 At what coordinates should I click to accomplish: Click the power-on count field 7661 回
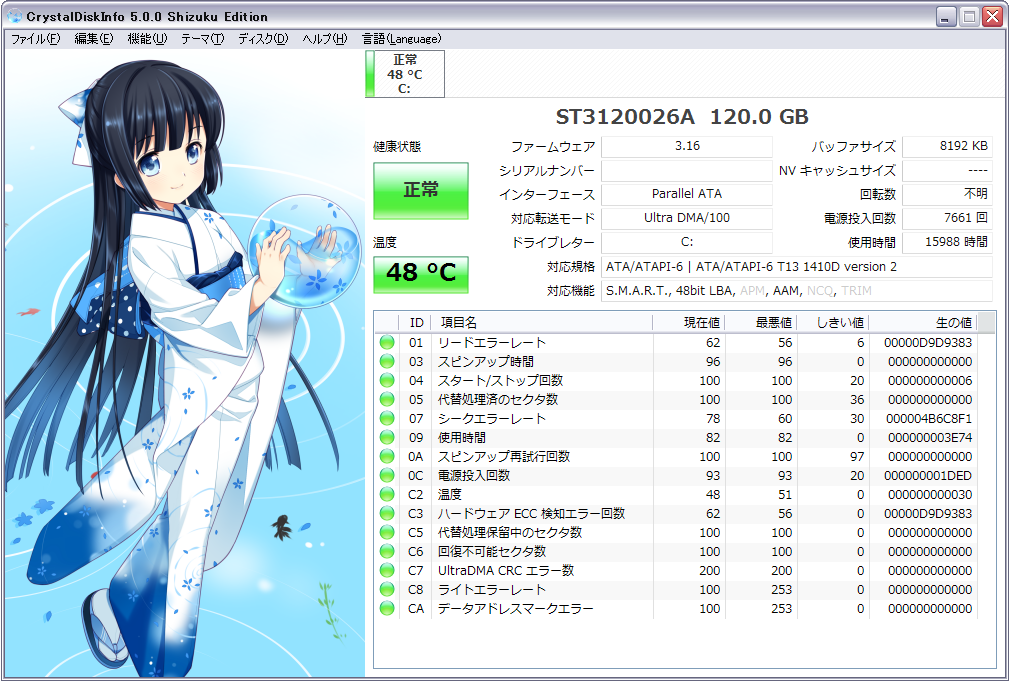(947, 218)
